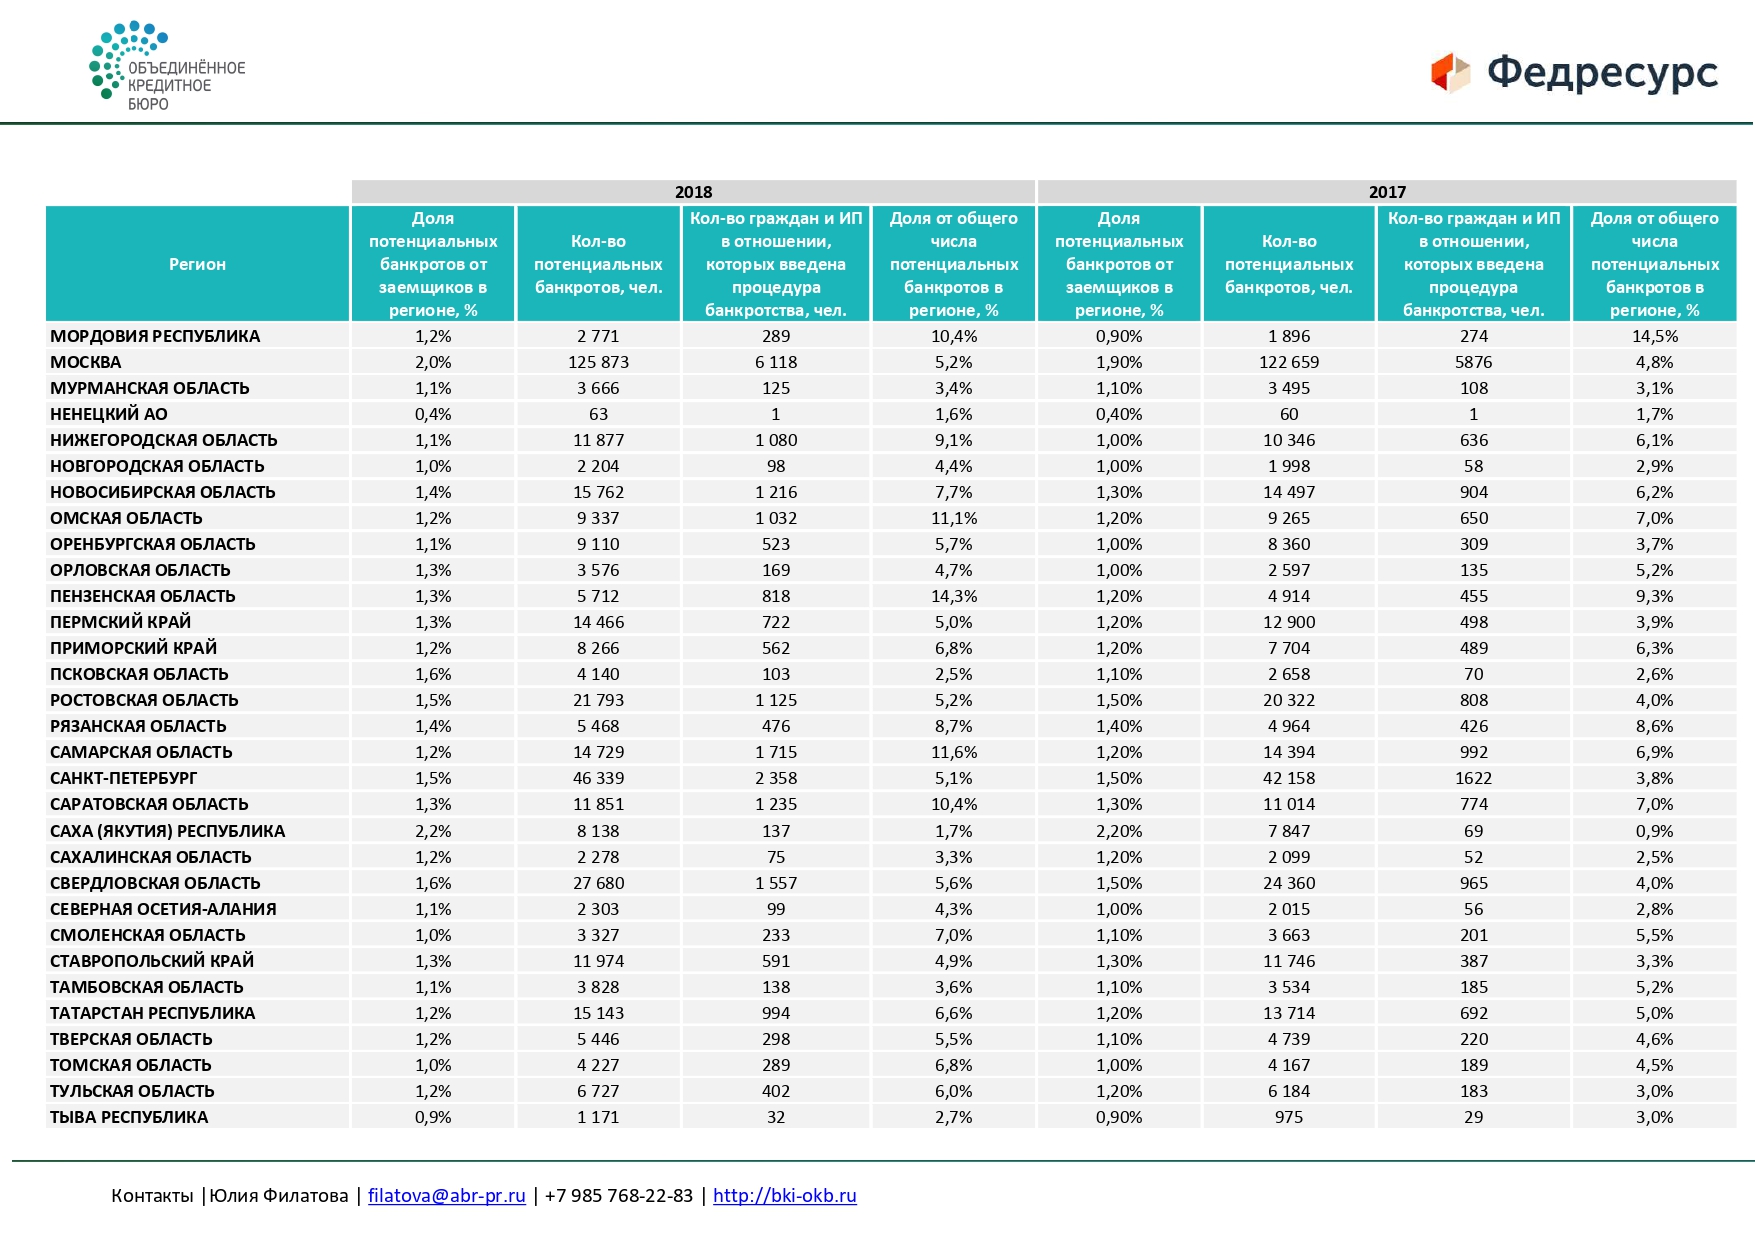
Task: Select the МОРДОВИЯ РЕСПУБЛИКА row label
Action: click(x=155, y=336)
